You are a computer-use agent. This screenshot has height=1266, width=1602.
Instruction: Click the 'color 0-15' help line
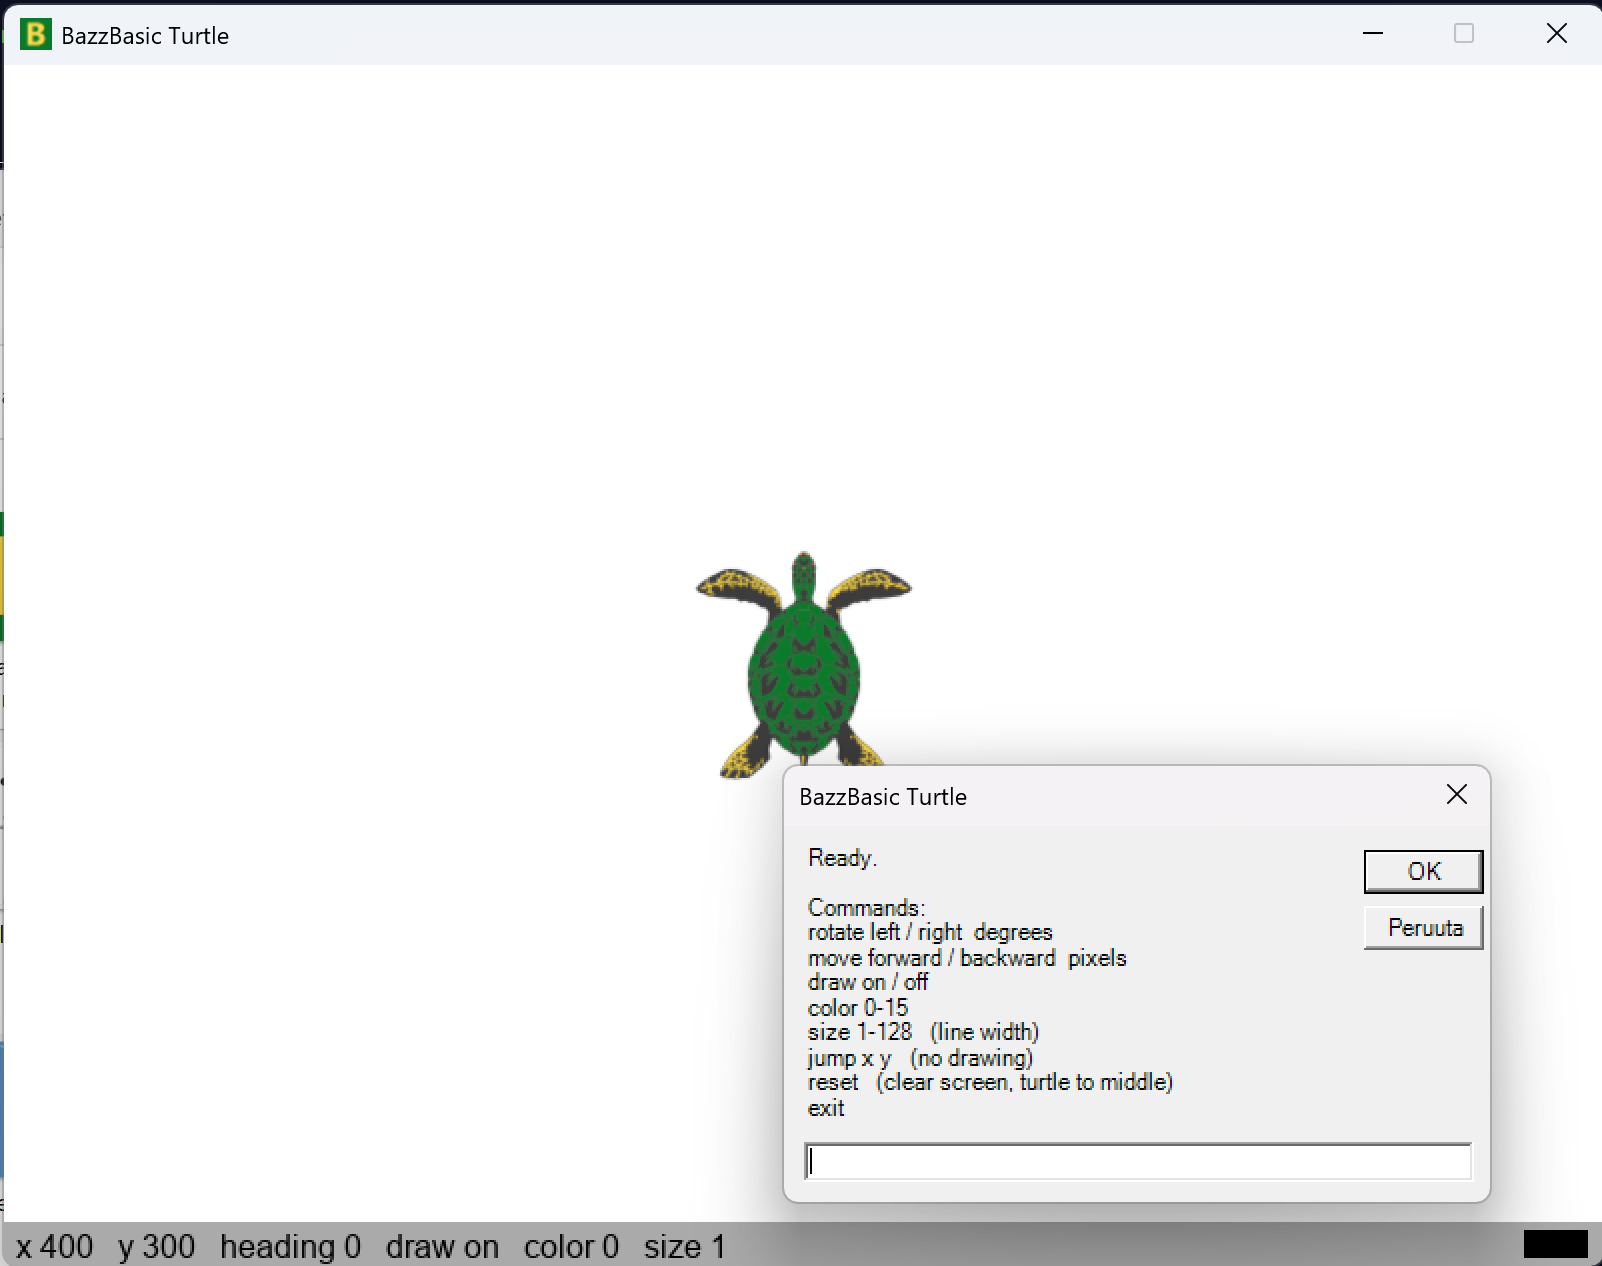(858, 1007)
